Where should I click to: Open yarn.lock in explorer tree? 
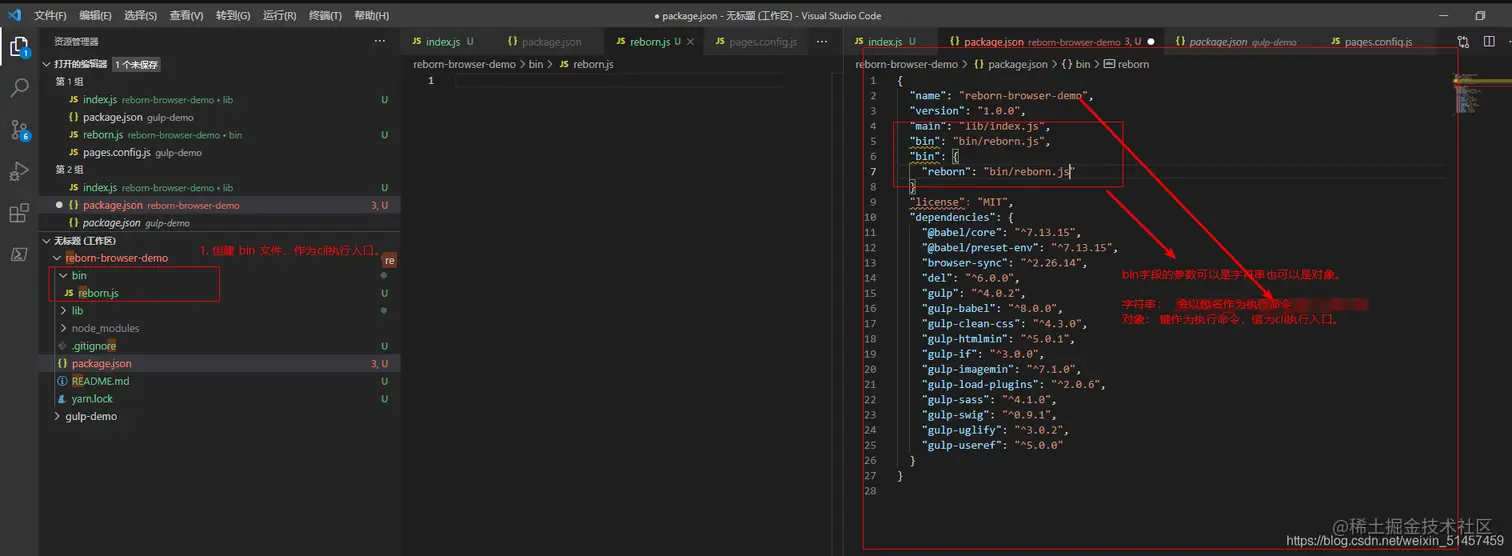tap(92, 399)
